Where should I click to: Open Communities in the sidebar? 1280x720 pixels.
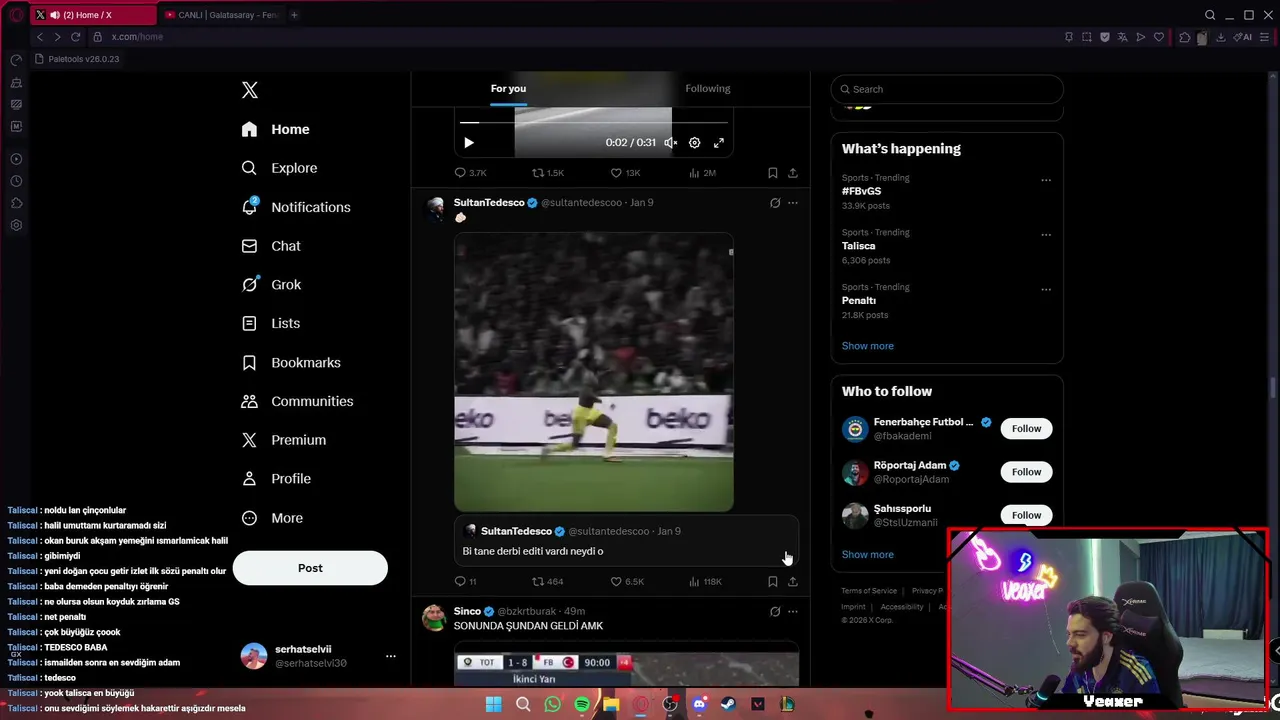(x=297, y=401)
